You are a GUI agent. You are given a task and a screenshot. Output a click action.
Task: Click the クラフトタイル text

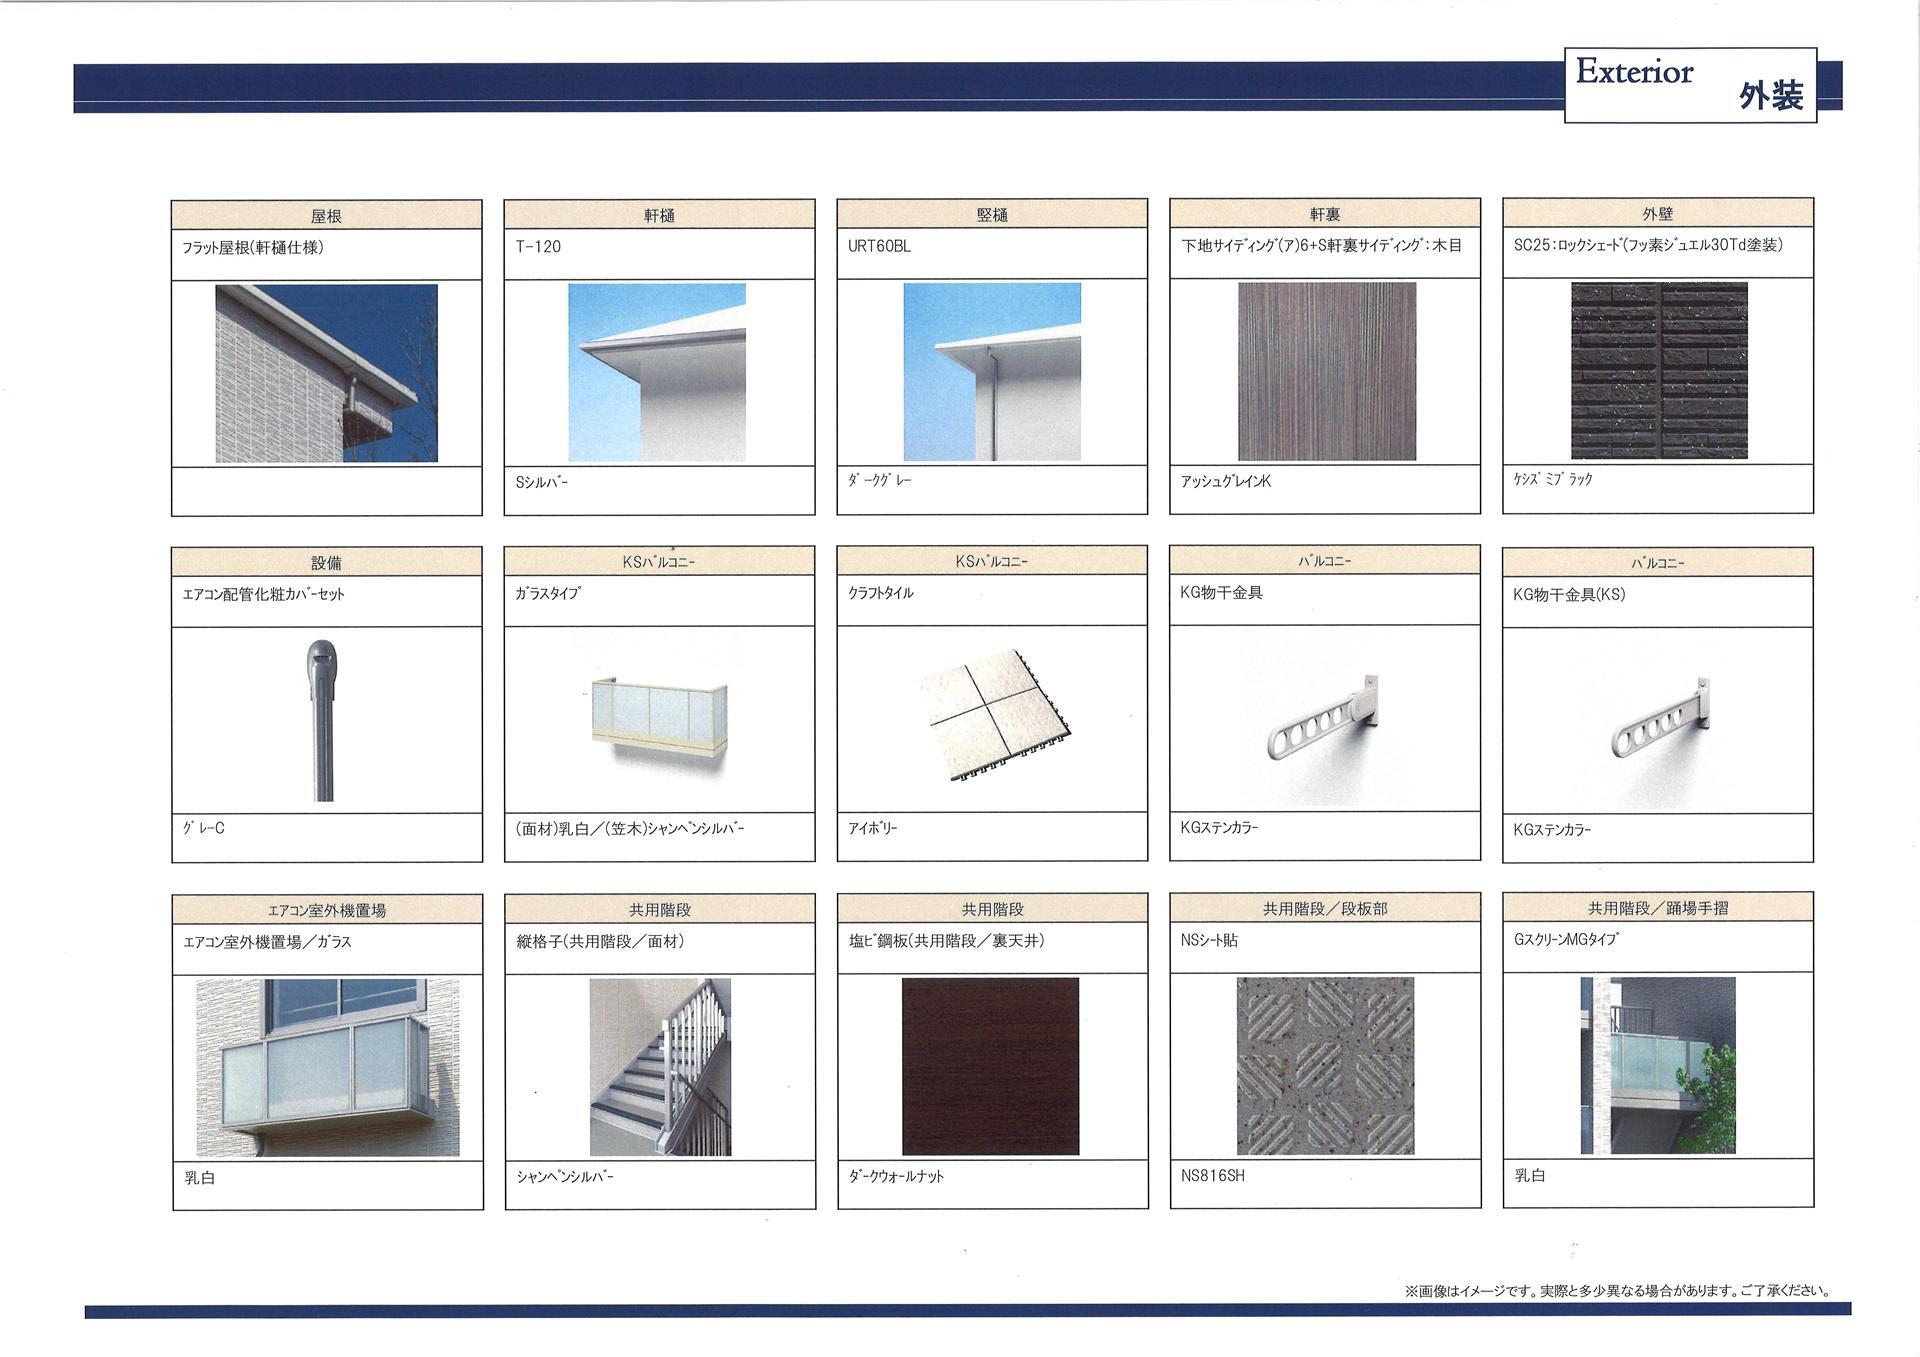(880, 593)
